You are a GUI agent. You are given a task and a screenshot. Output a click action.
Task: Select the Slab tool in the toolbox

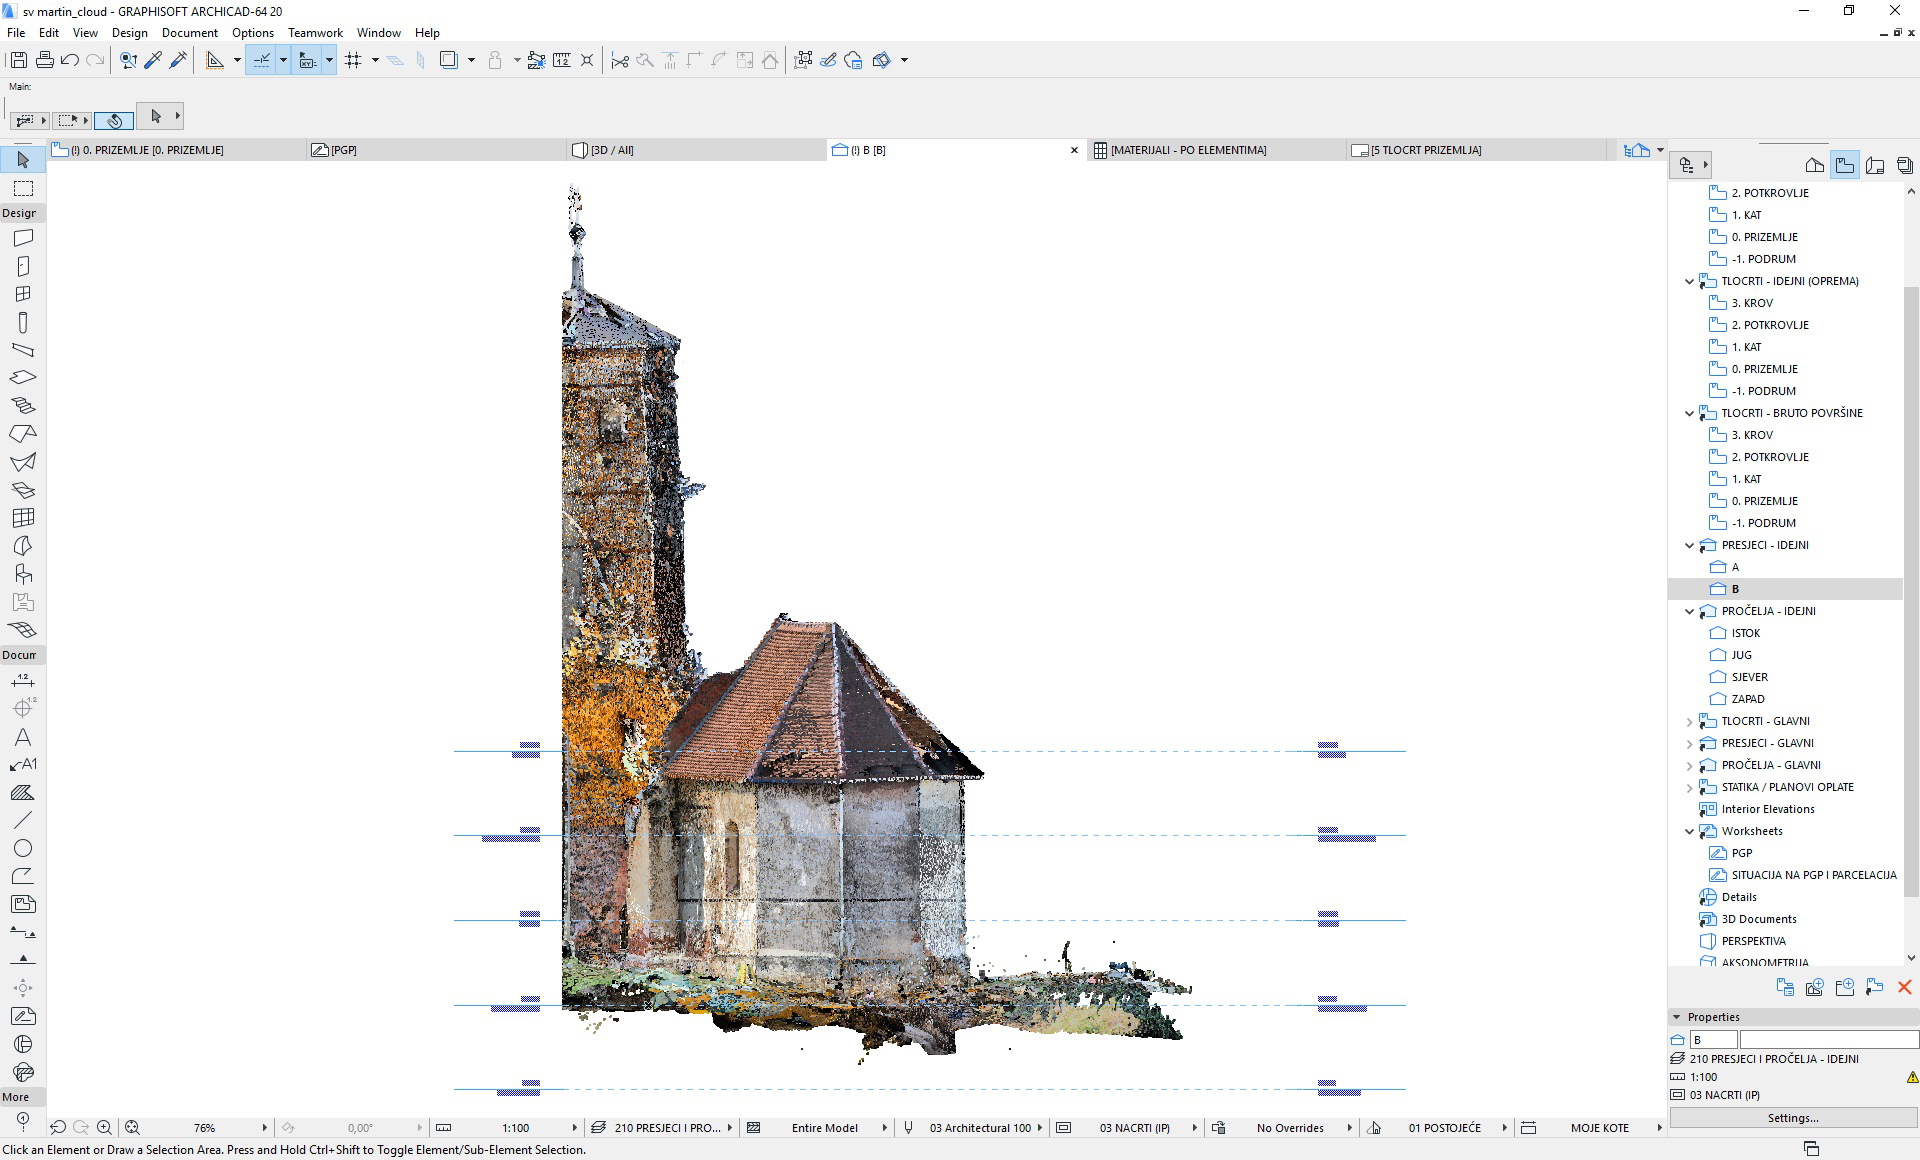click(23, 378)
